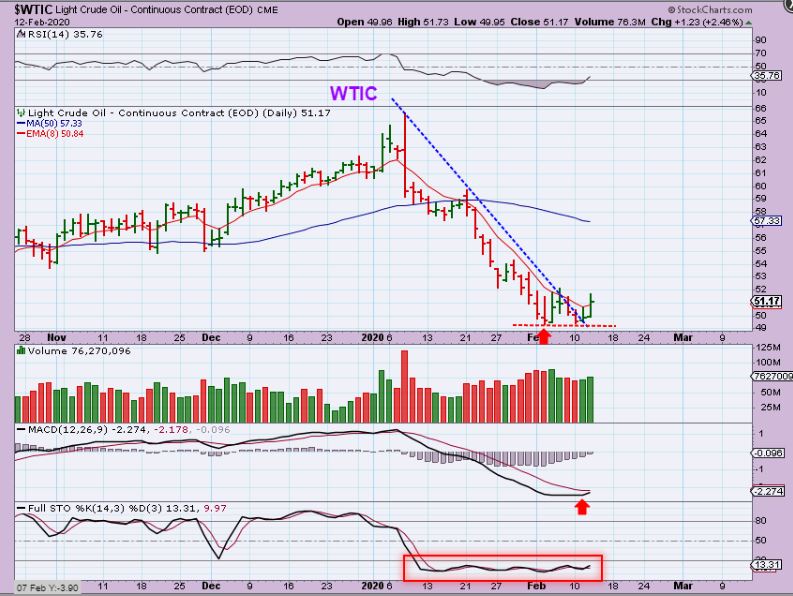
Task: Click the 100M volume axis label
Action: (768, 362)
